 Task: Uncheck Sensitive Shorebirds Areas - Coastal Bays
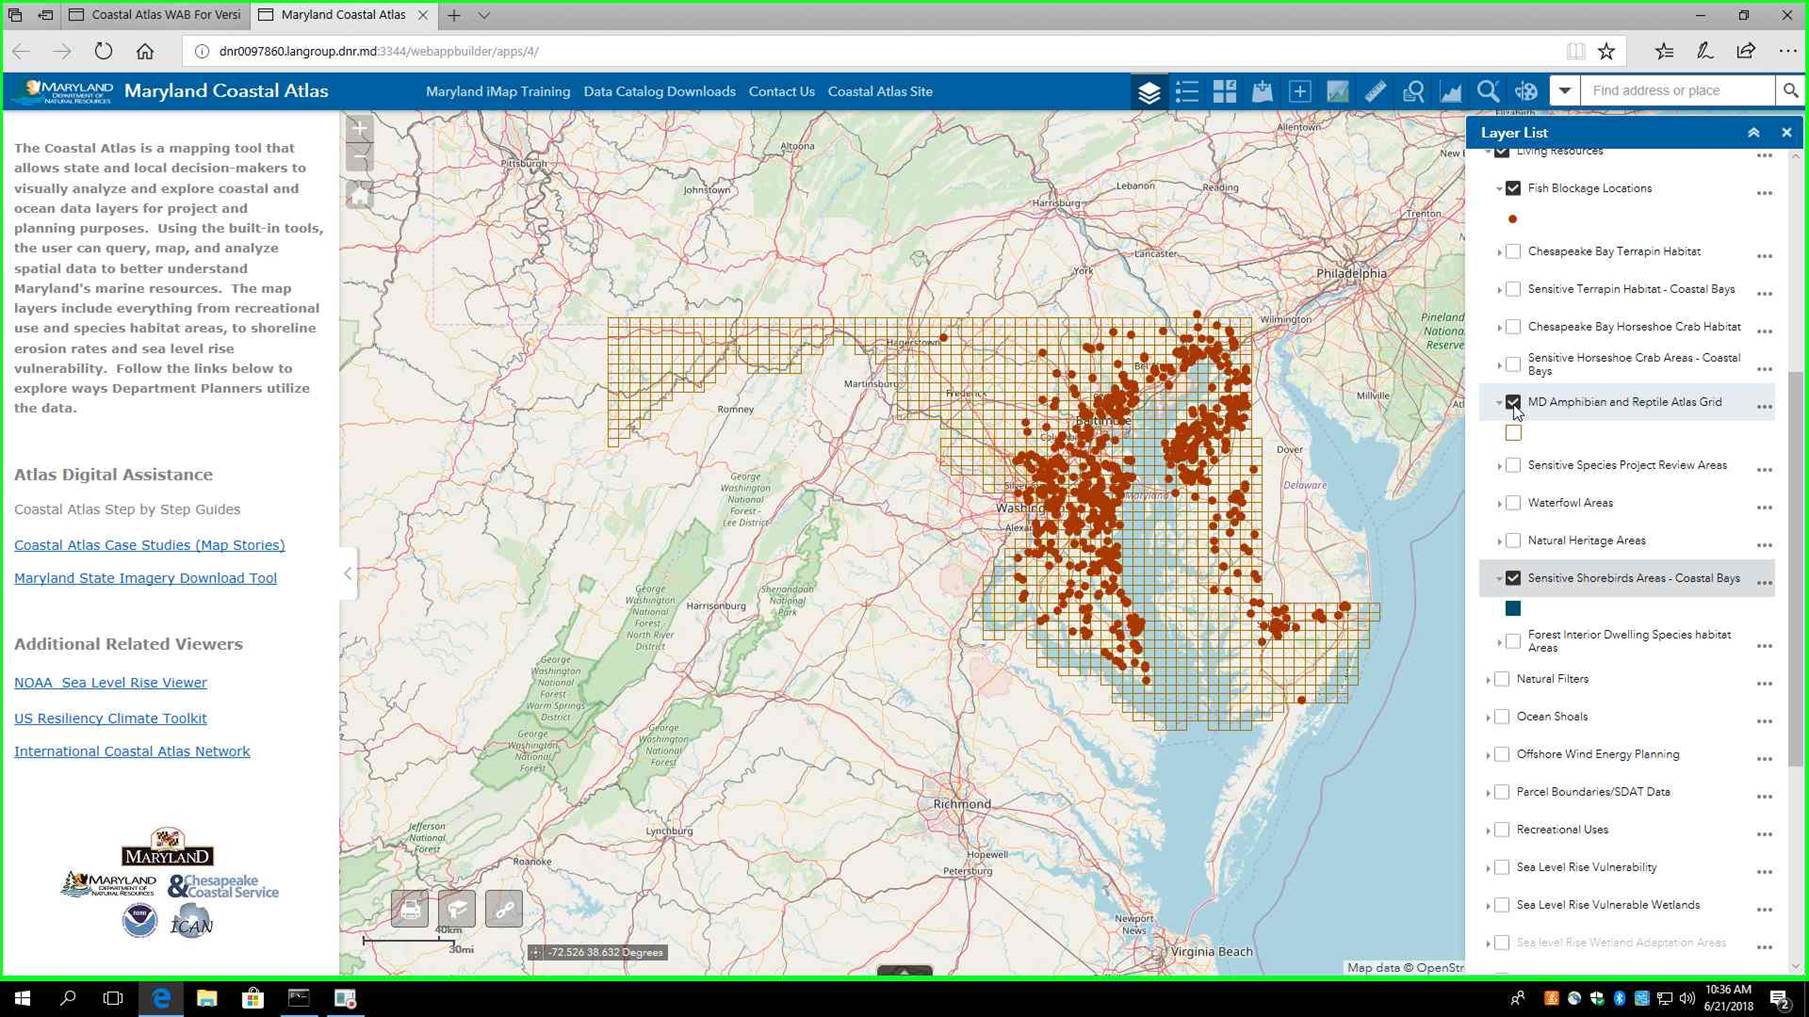[1513, 578]
